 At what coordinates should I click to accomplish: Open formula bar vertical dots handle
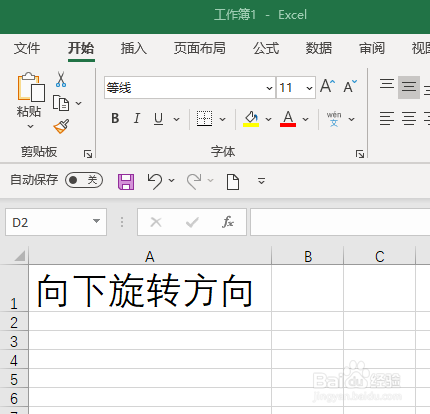pos(122,222)
